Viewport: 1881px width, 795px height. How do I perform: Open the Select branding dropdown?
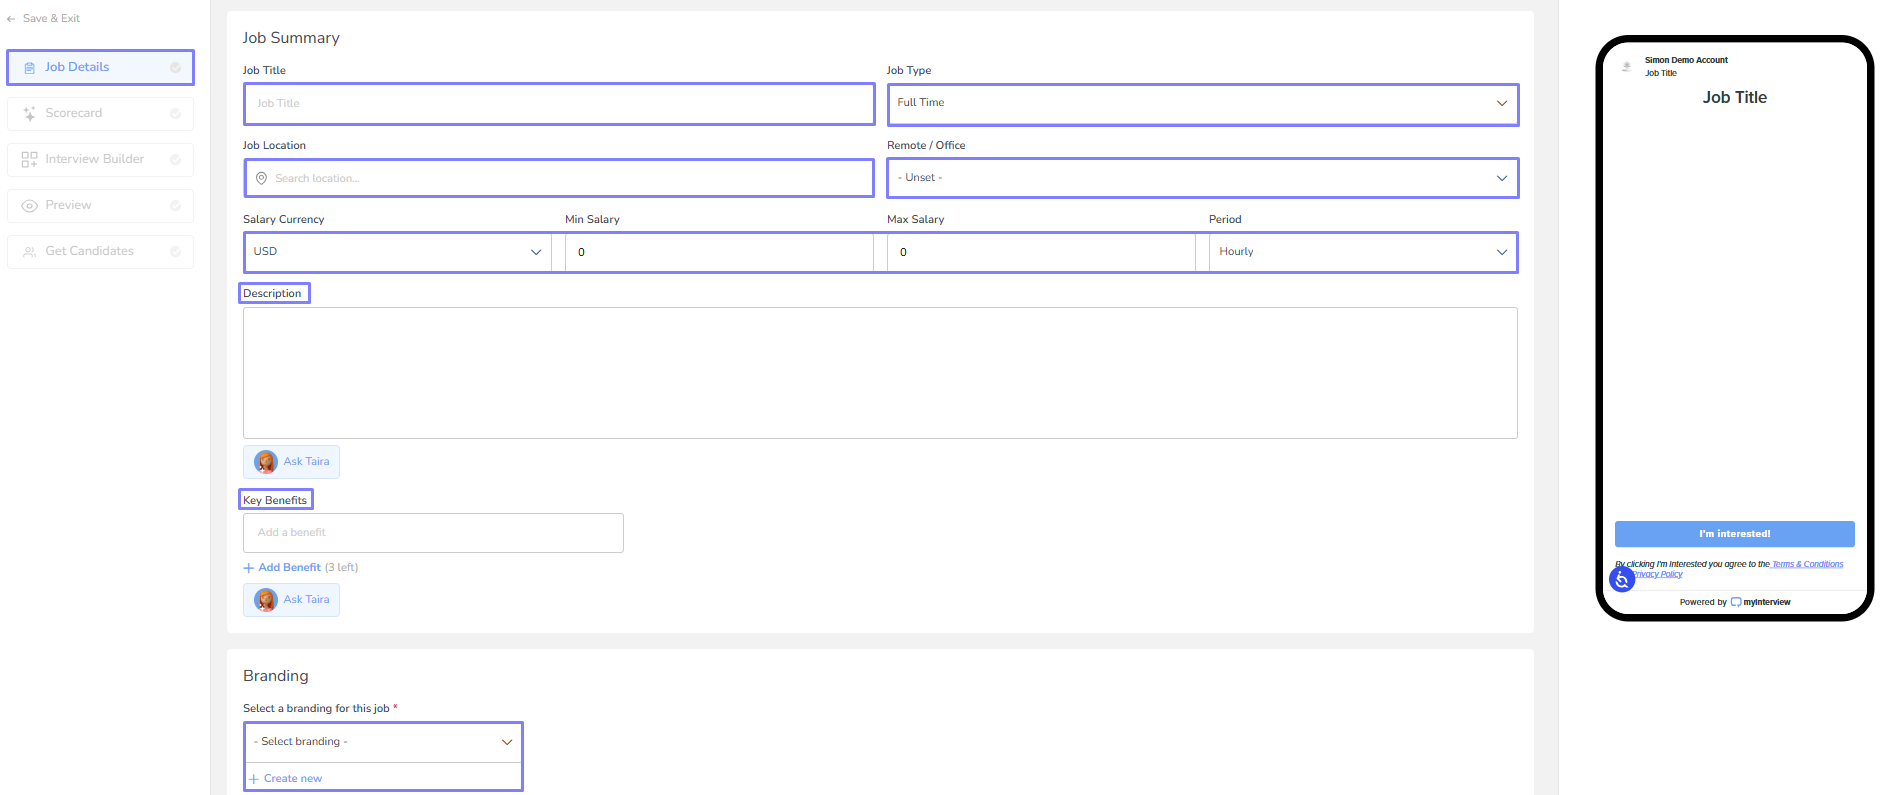click(383, 742)
